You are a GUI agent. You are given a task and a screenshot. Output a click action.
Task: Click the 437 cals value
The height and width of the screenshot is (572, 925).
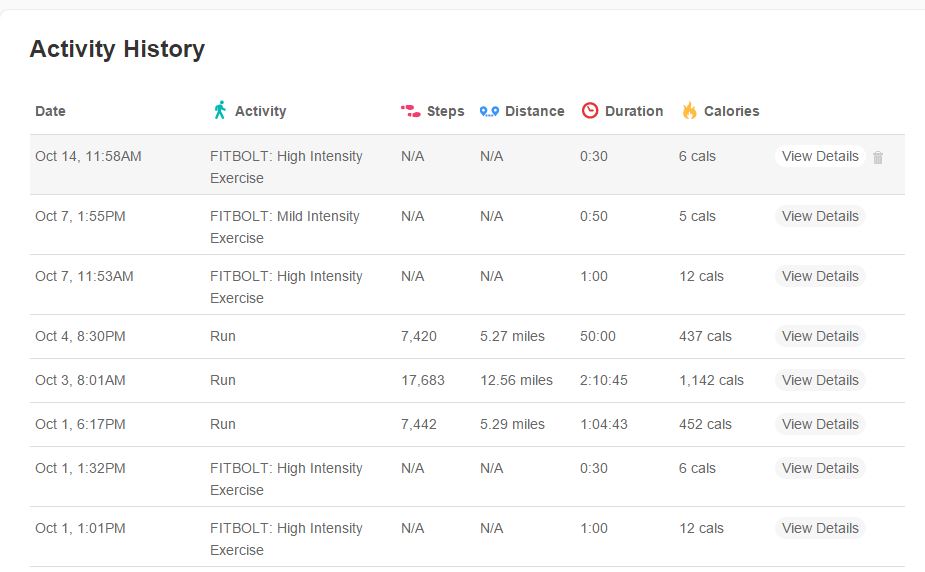(x=705, y=337)
